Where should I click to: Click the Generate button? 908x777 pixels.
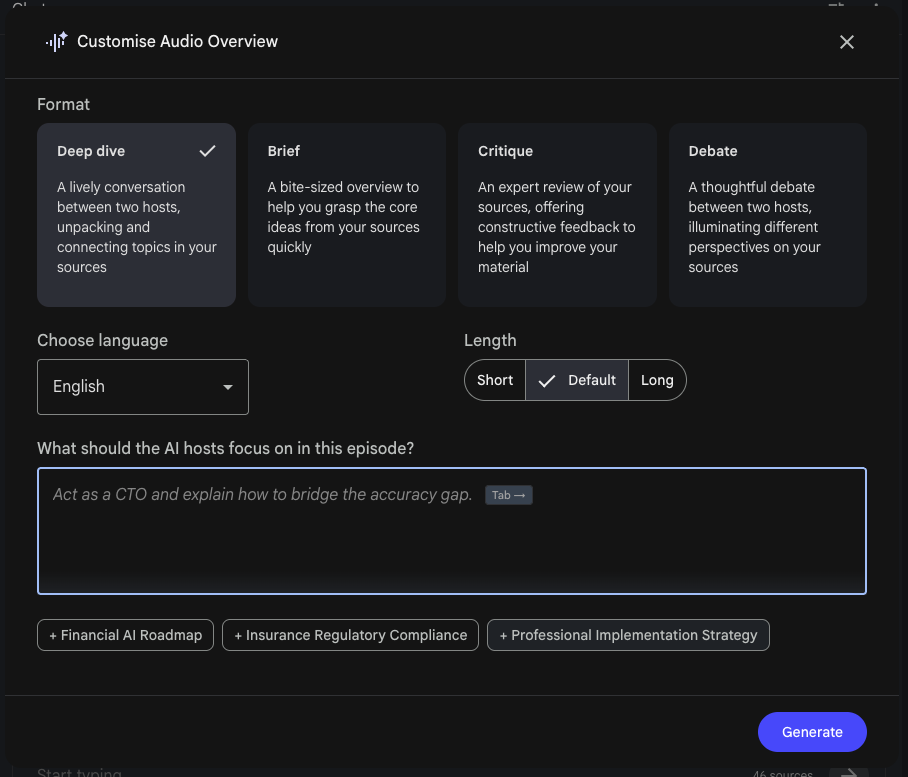pos(812,732)
